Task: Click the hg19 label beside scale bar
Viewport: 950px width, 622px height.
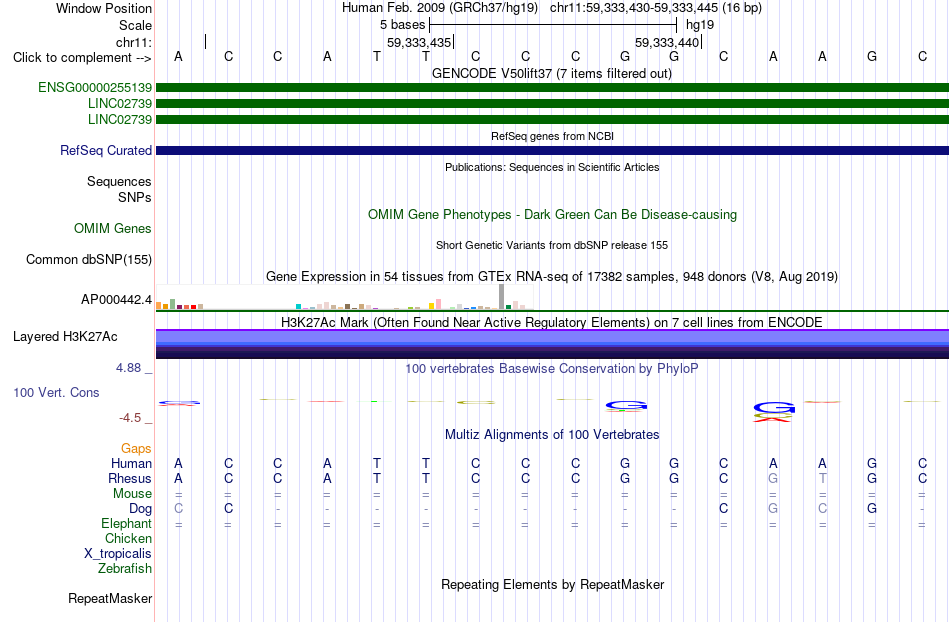Action: 700,25
